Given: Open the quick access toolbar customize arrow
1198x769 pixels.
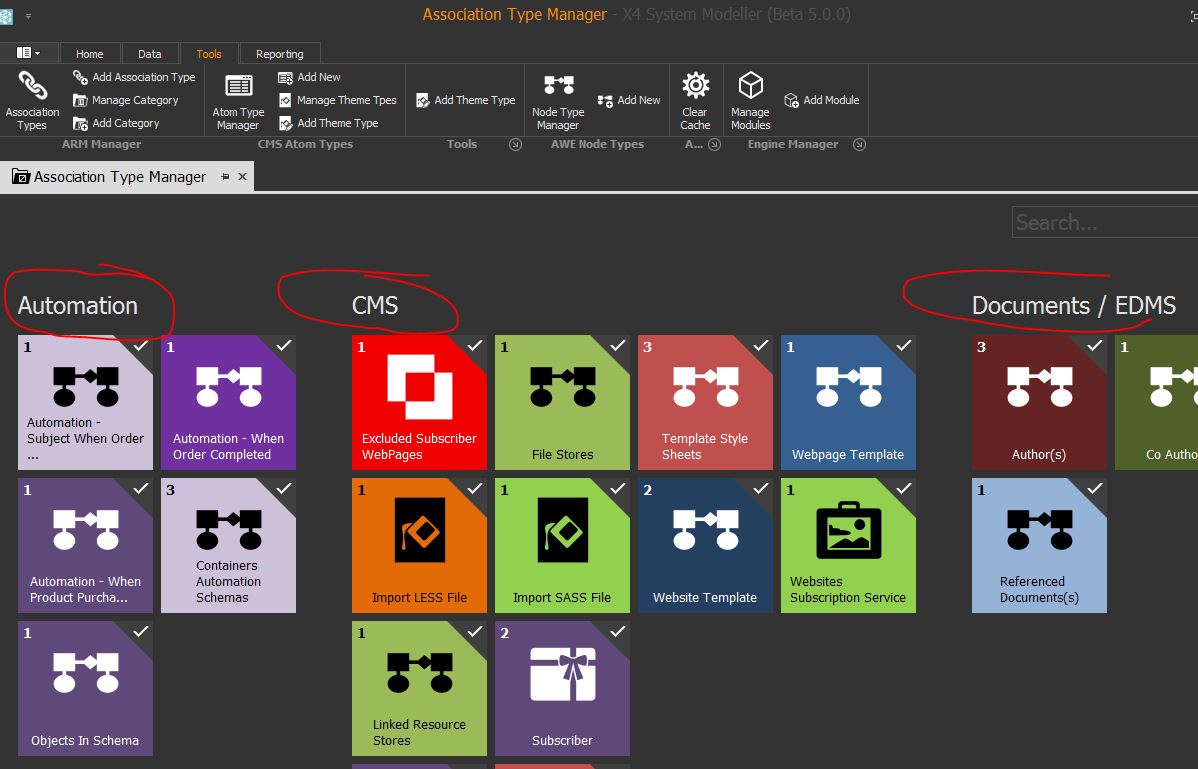Looking at the screenshot, I should [x=28, y=15].
